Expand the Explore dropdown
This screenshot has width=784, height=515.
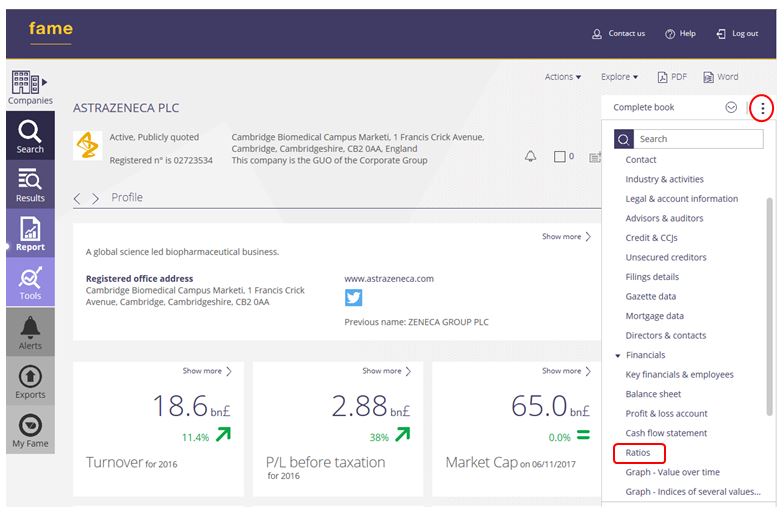(619, 77)
